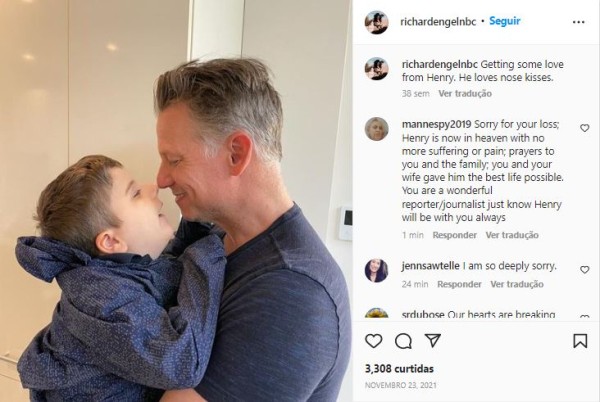600x402 pixels.
Task: Follow the account with the Seguir button
Action: click(x=505, y=21)
